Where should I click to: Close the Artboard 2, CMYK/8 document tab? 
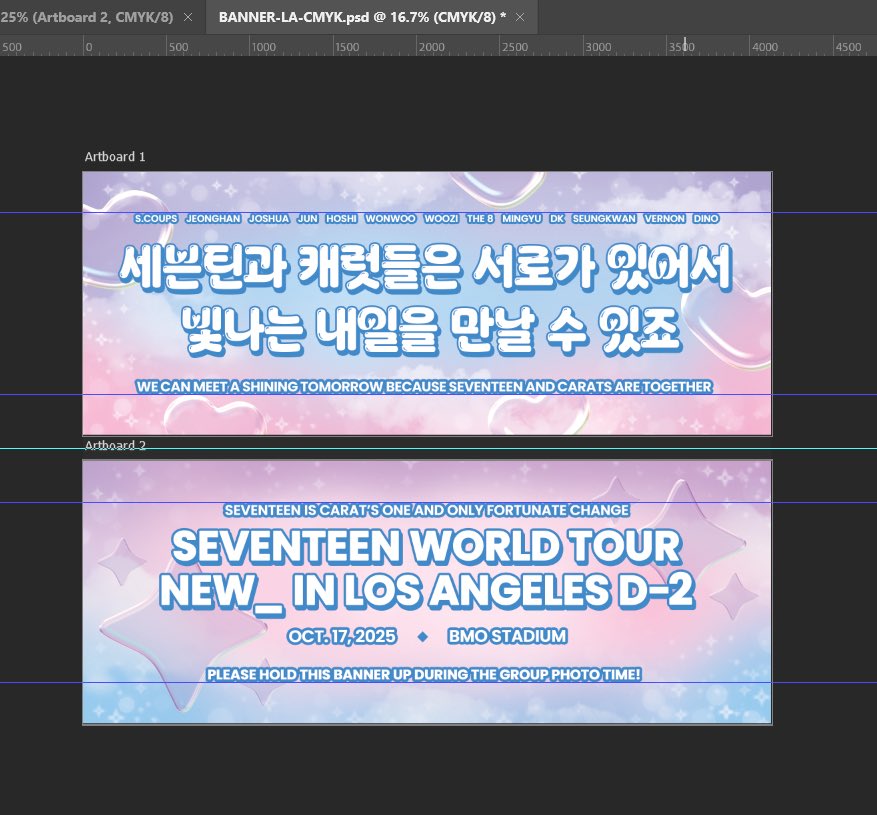pos(188,17)
